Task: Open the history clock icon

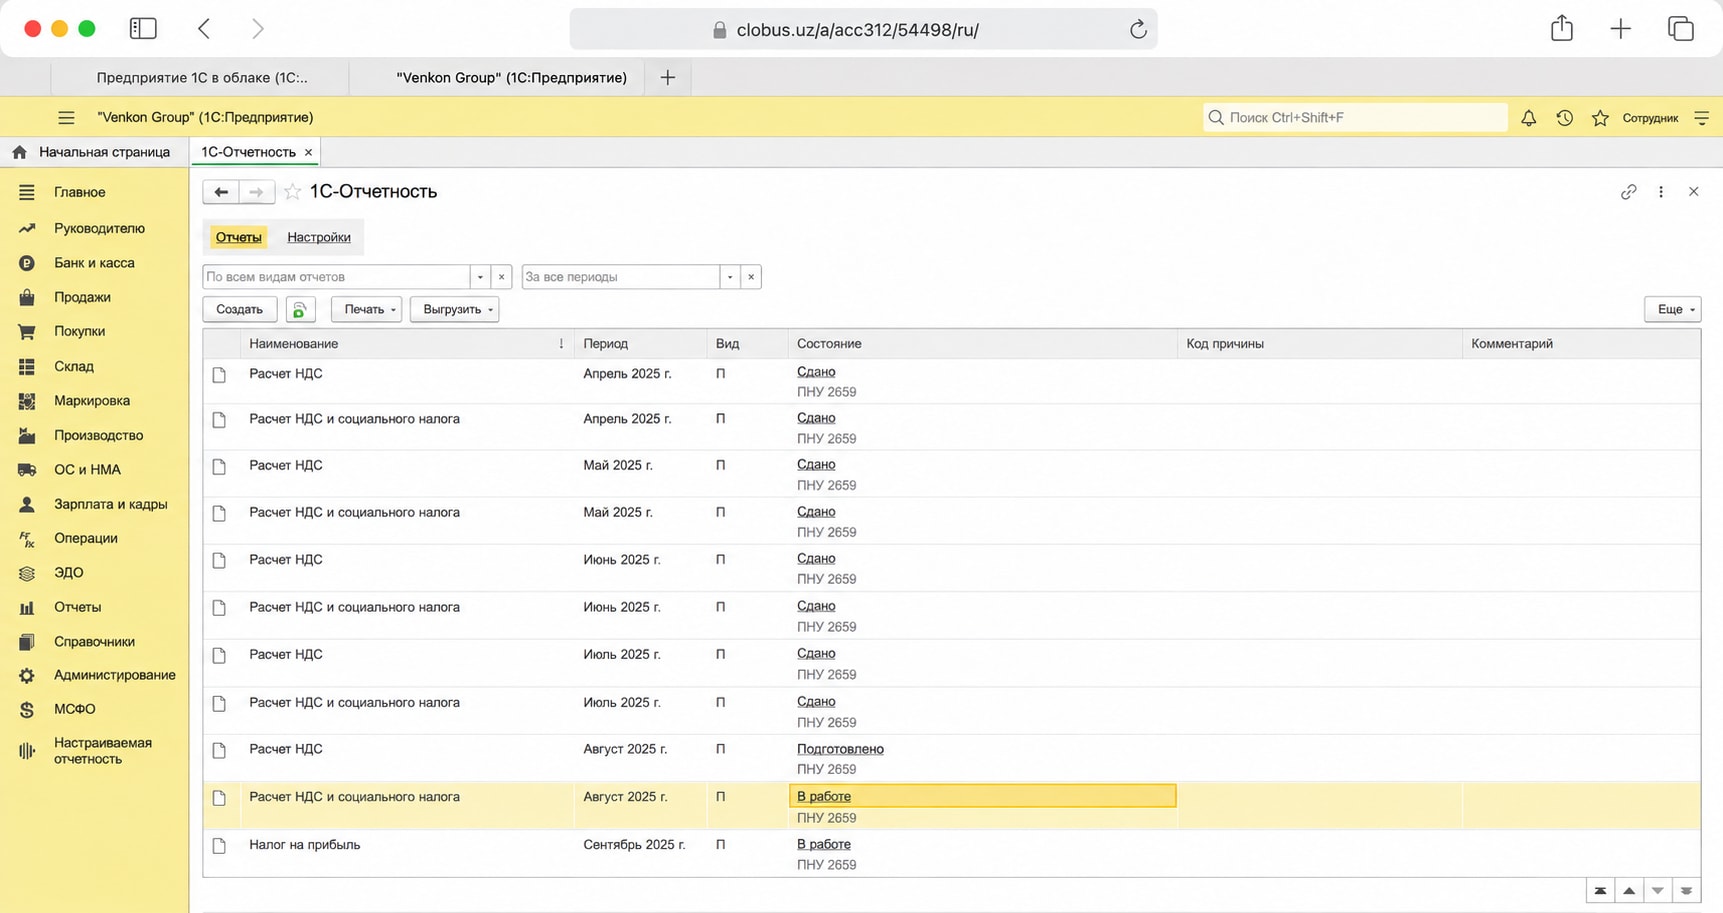Action: 1564,118
